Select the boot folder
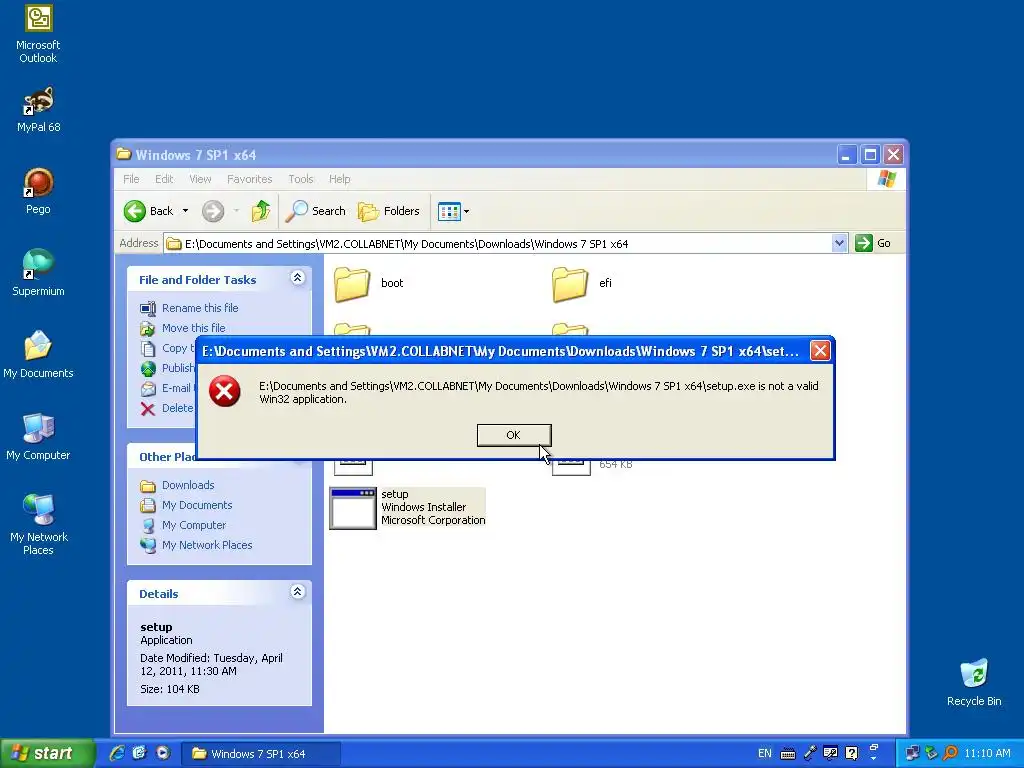This screenshot has width=1024, height=768. tap(369, 283)
